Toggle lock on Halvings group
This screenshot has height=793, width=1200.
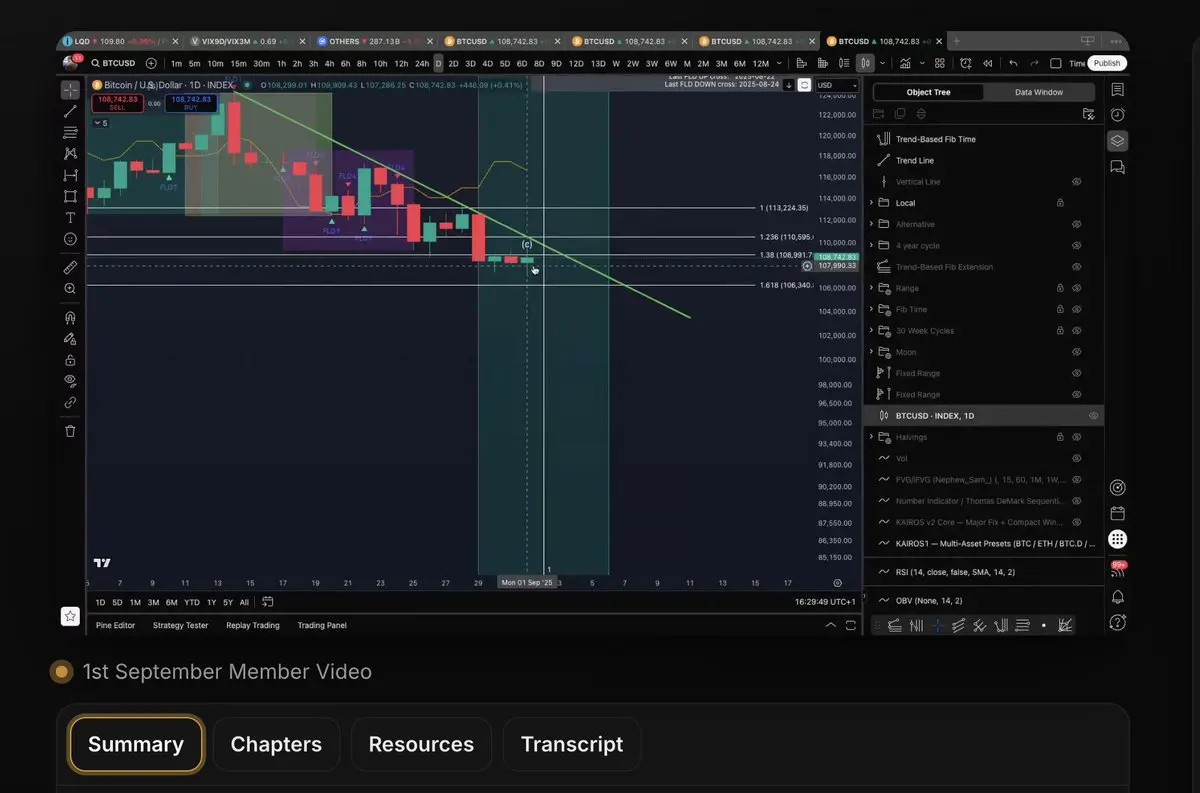(x=1060, y=437)
